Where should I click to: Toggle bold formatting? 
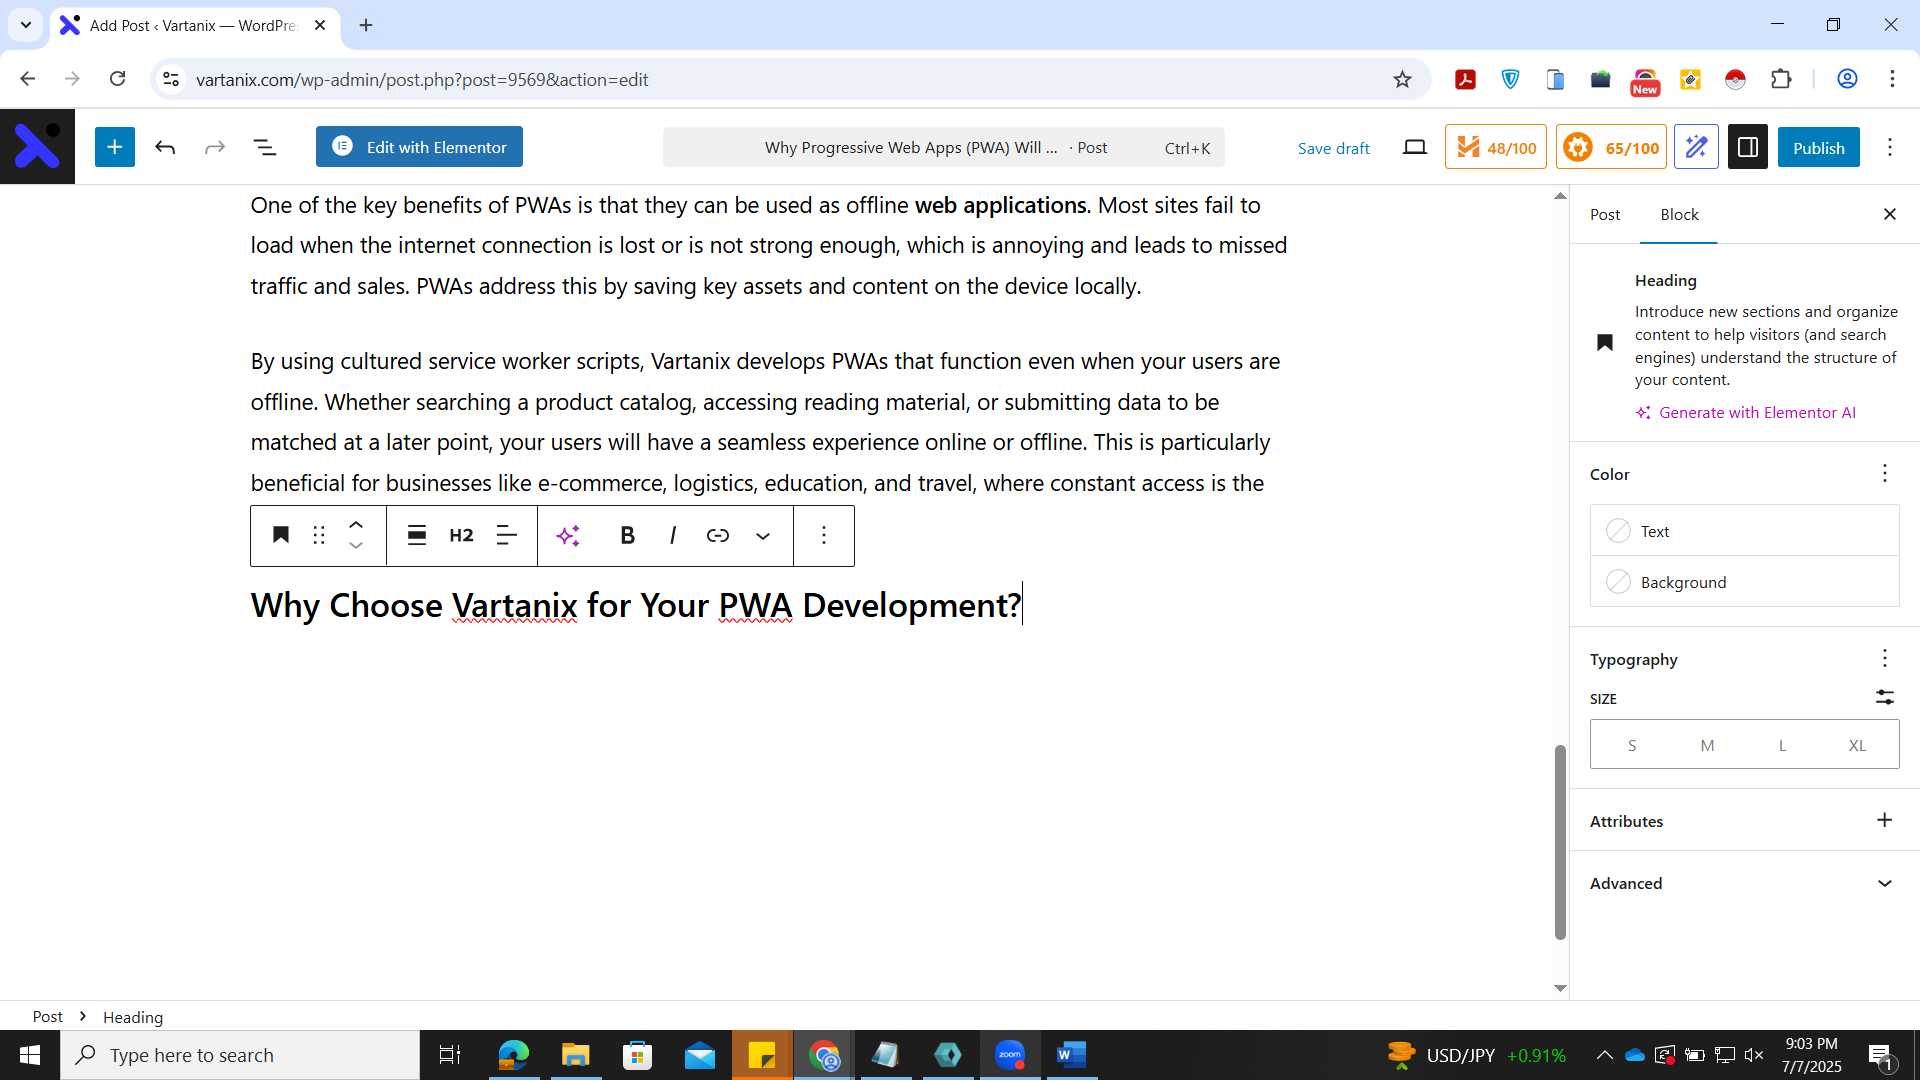pos(627,535)
